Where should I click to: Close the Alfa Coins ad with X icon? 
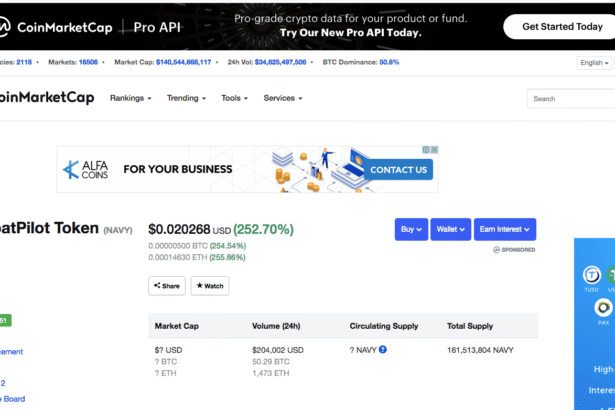pos(435,149)
